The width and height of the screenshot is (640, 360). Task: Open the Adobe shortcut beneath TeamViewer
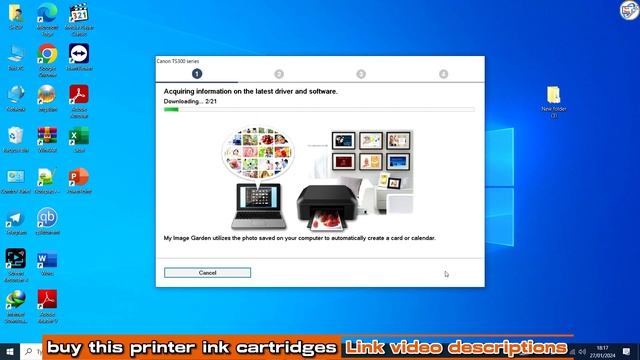tap(79, 101)
